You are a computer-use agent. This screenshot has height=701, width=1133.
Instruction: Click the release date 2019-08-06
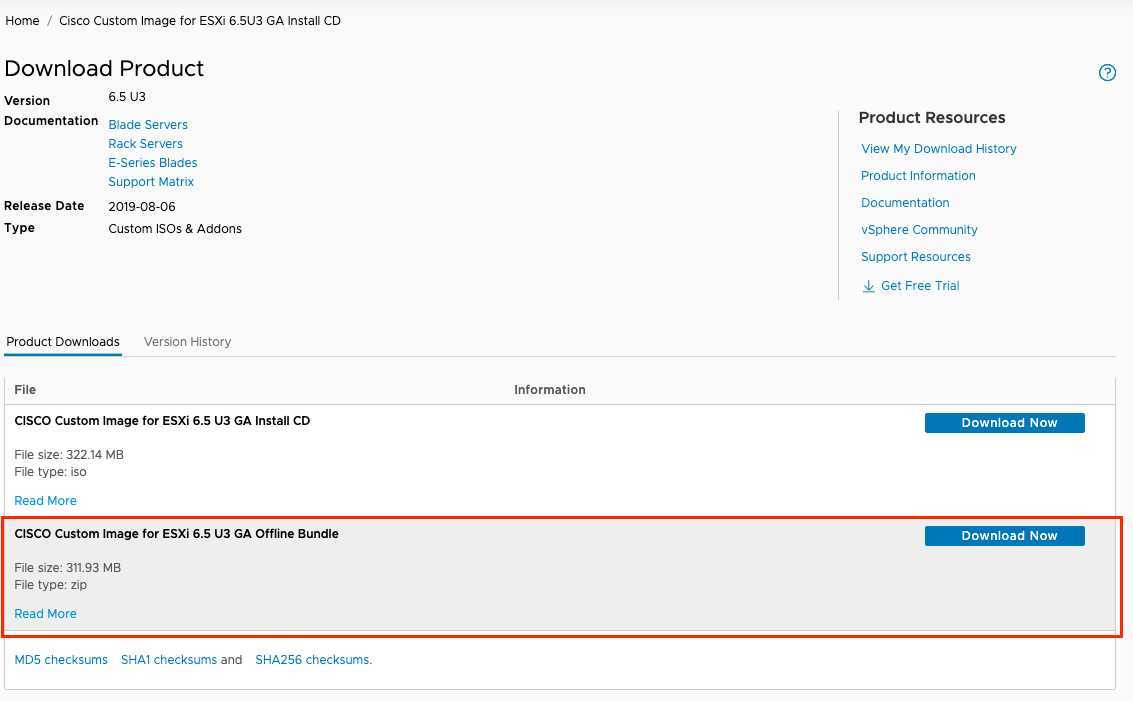(x=142, y=207)
